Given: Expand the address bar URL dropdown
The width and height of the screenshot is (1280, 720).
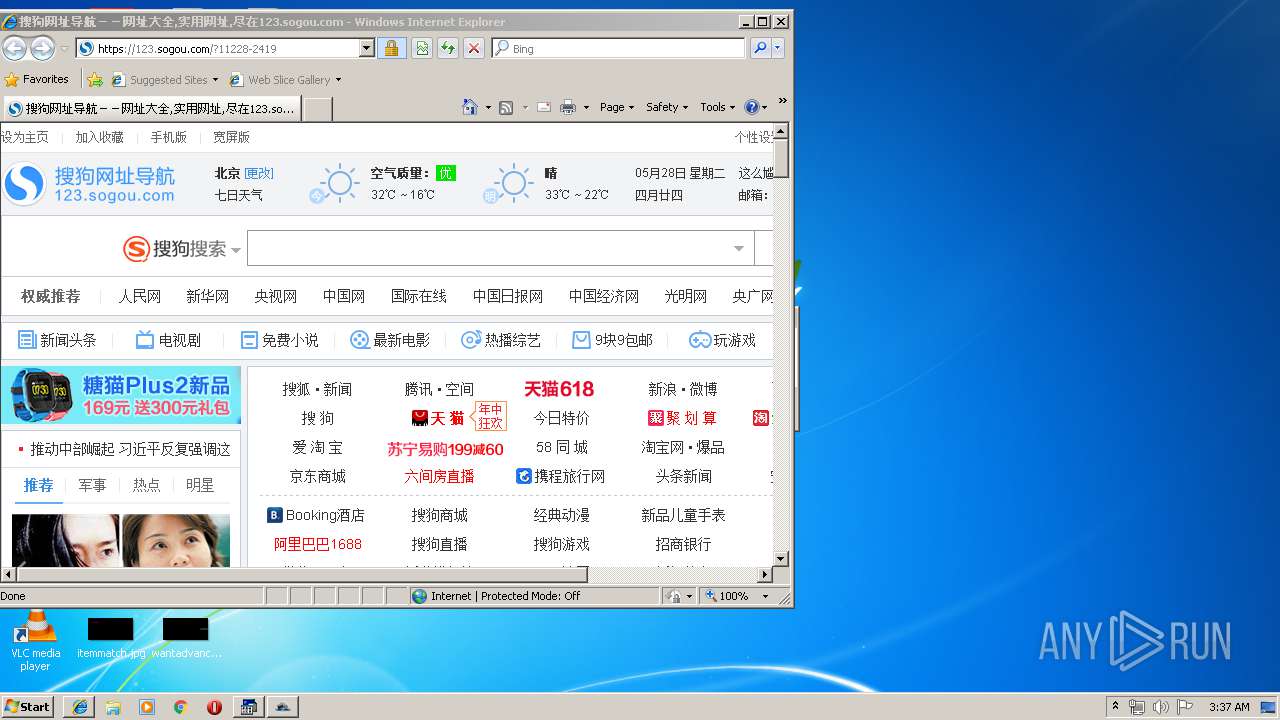Looking at the screenshot, I should click(x=366, y=48).
